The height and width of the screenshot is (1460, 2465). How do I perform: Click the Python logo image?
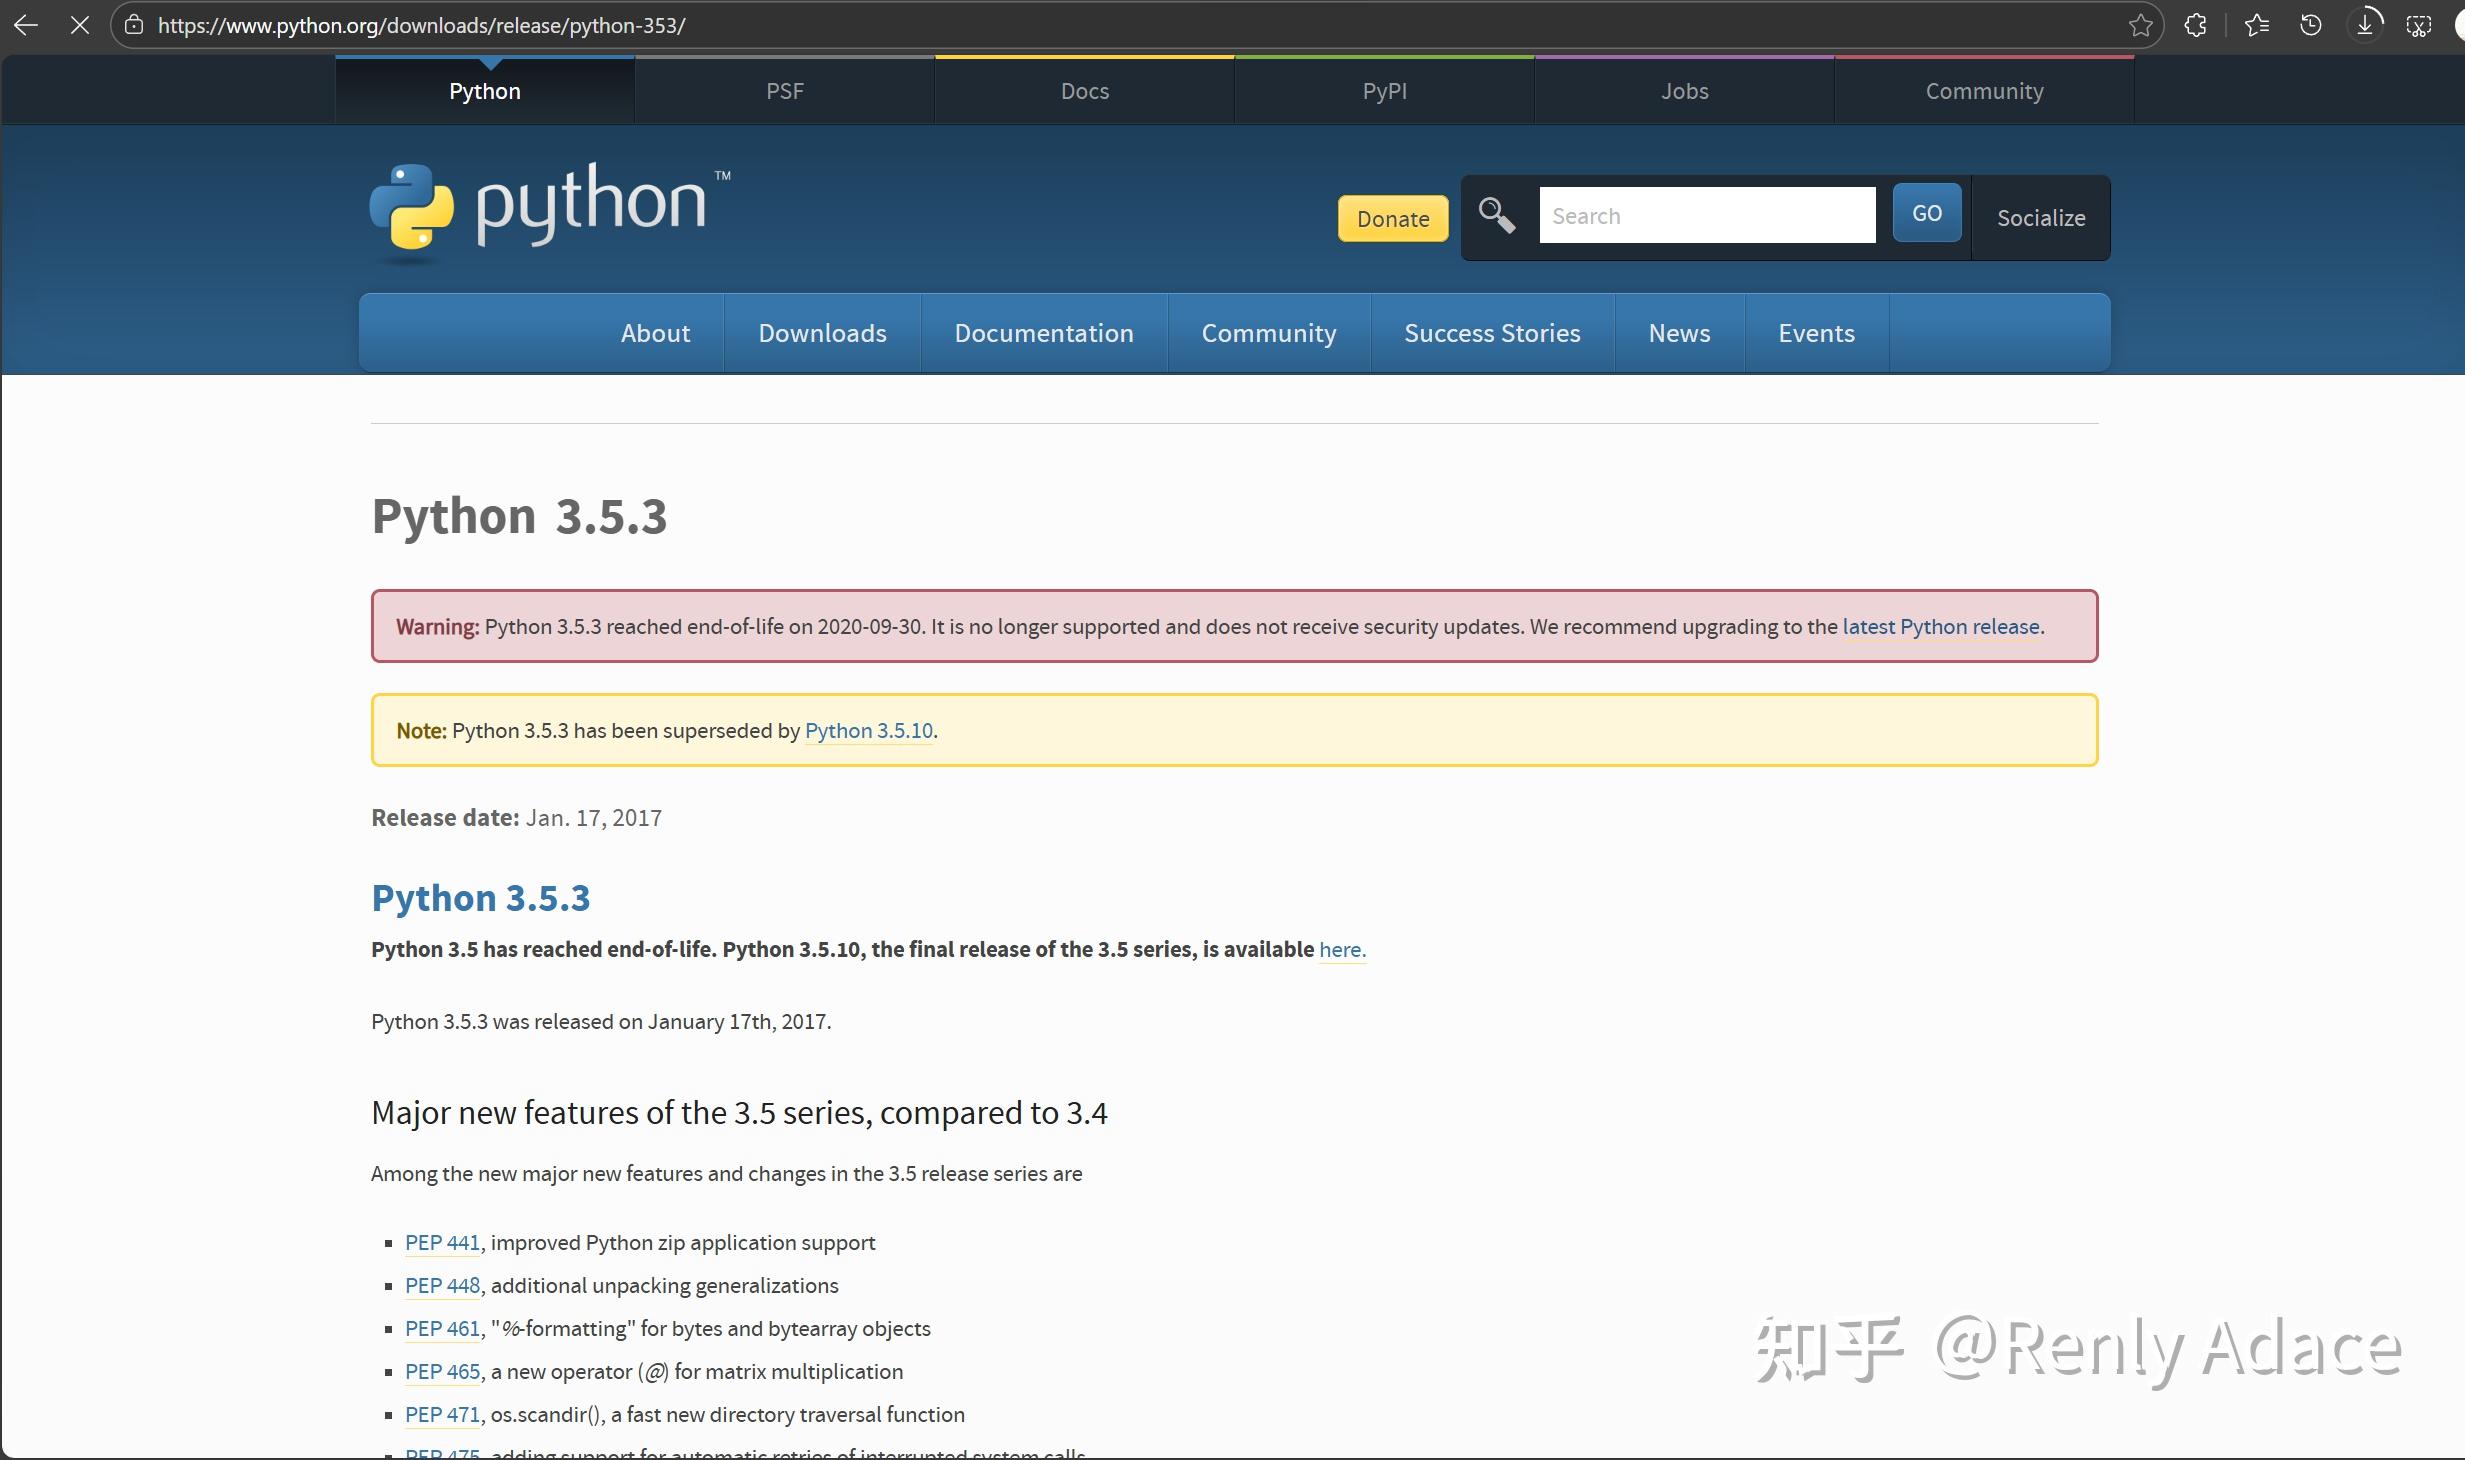pyautogui.click(x=550, y=213)
